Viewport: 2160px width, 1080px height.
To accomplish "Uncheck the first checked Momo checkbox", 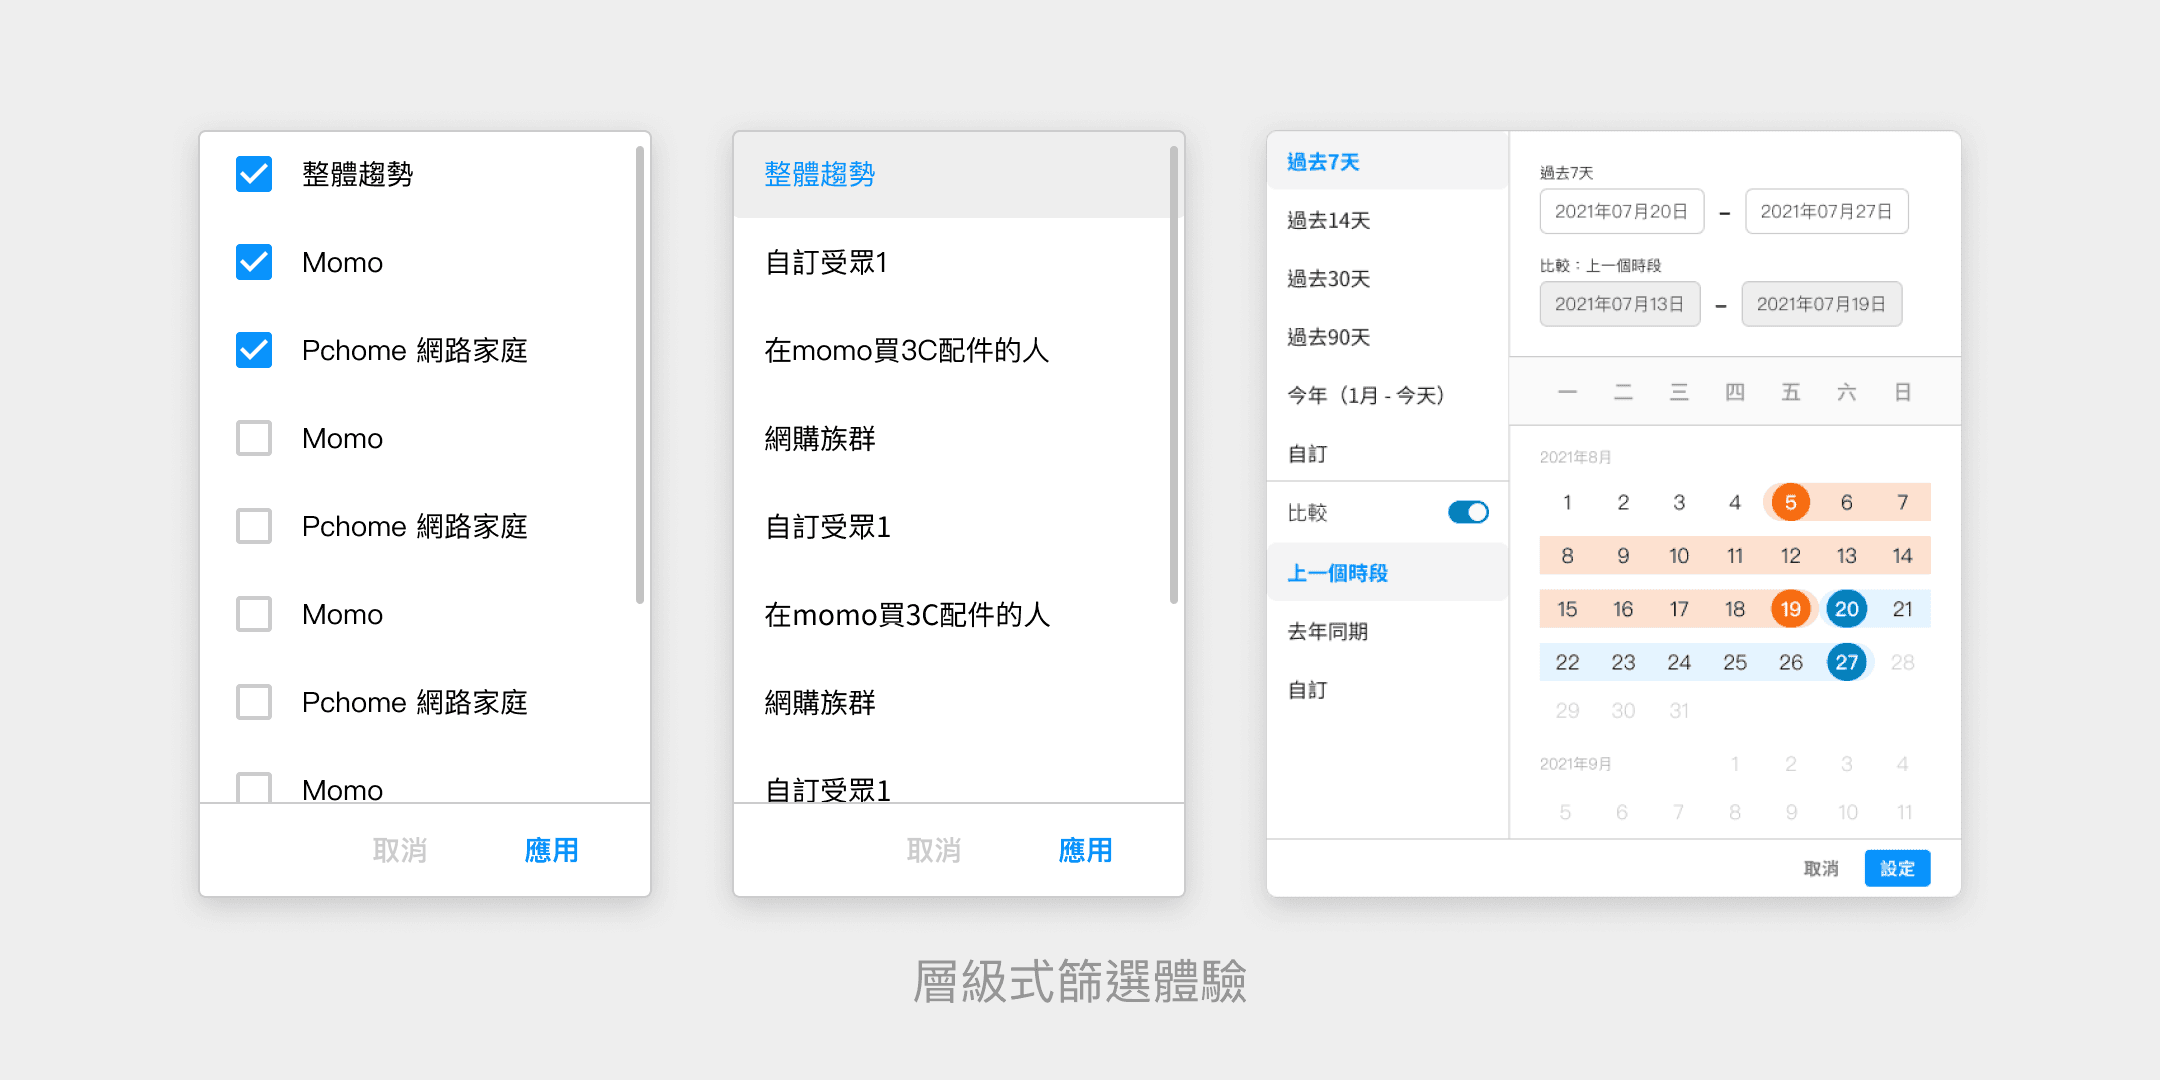I will coord(254,262).
